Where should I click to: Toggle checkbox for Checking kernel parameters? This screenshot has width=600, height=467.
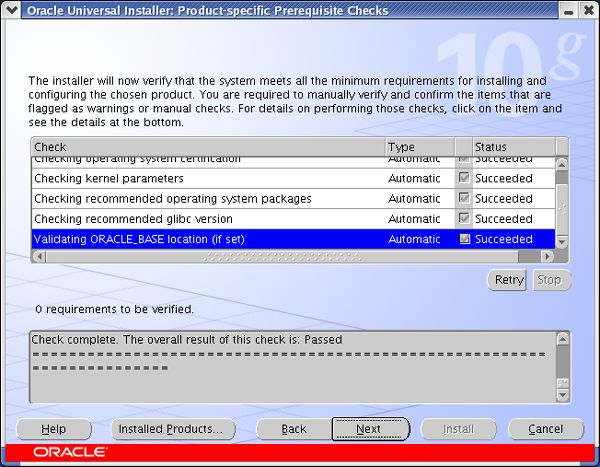[463, 178]
